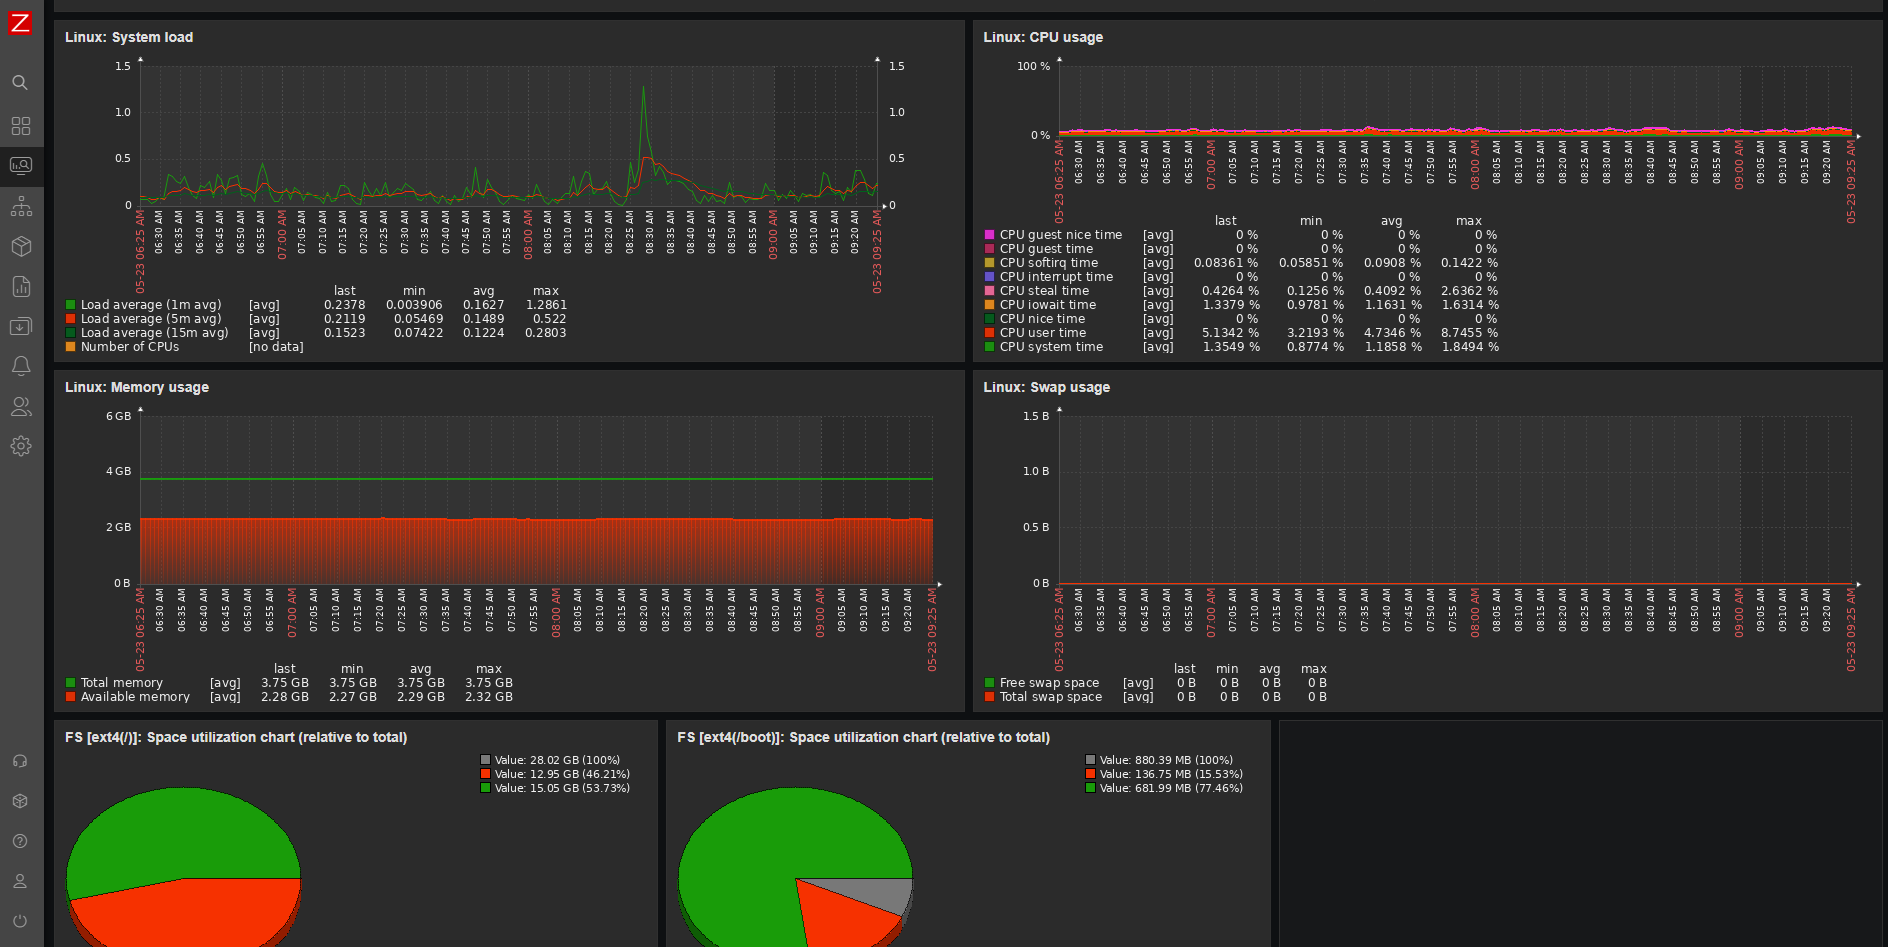The width and height of the screenshot is (1888, 947).
Task: Open the Services section via network icon
Action: (20, 206)
